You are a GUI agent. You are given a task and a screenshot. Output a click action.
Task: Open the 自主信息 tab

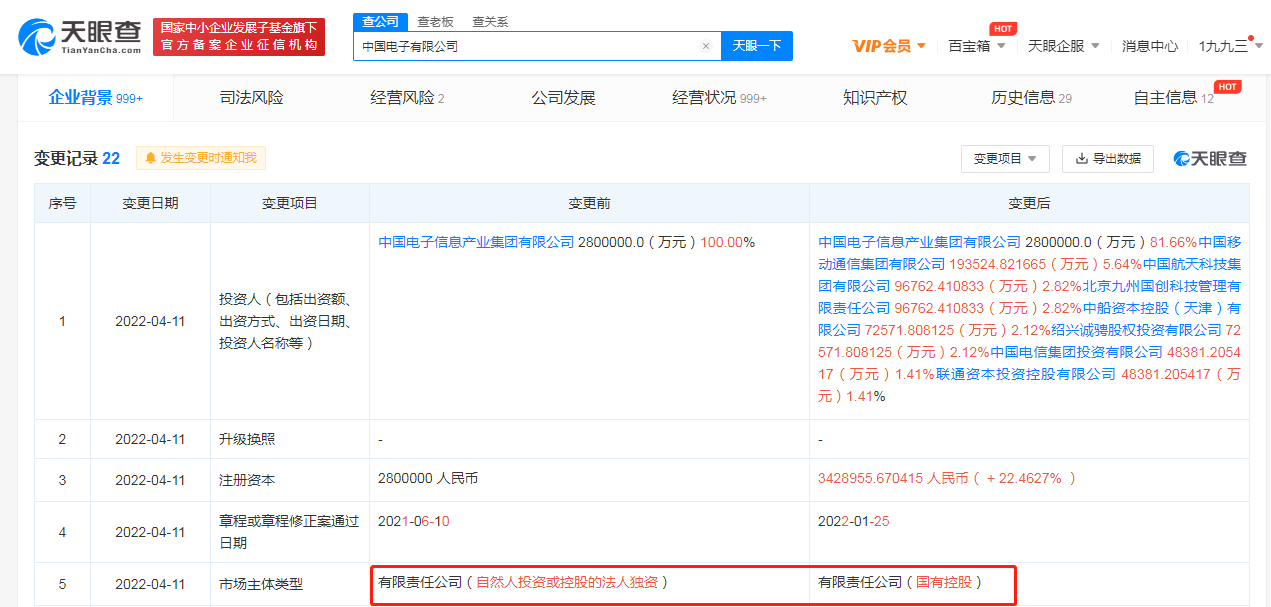point(1173,98)
